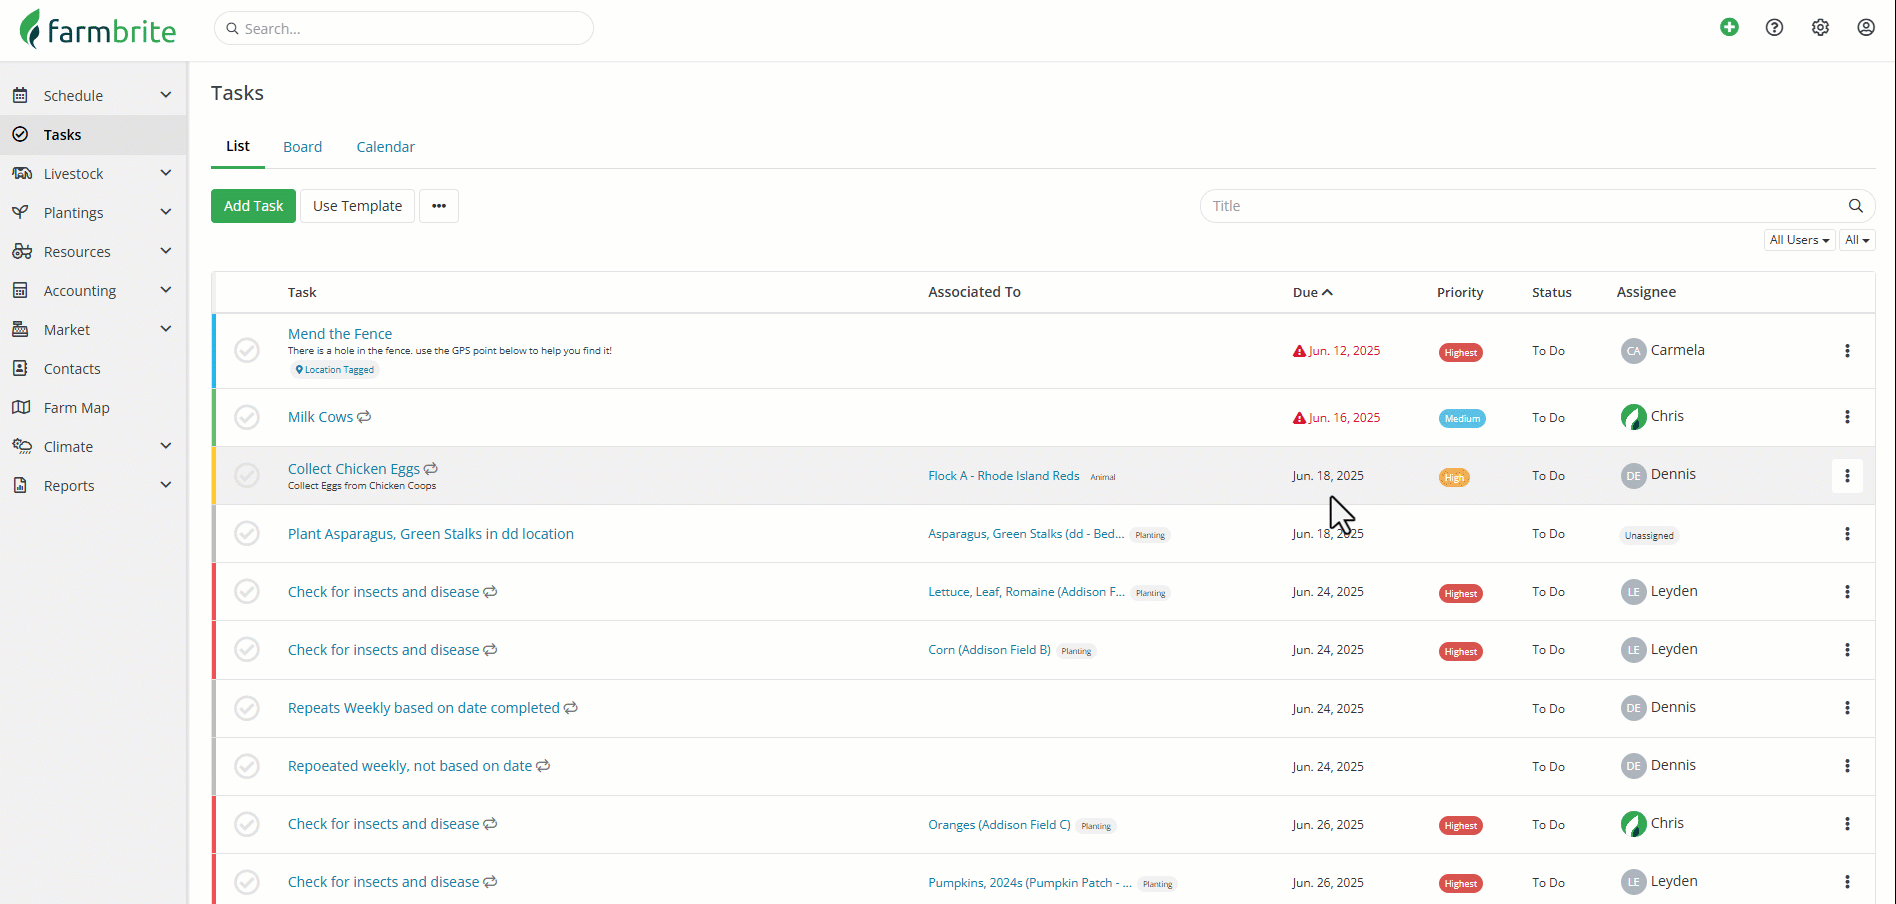
Task: Click High priority badge on Collect Chicken Eggs
Action: tap(1454, 477)
